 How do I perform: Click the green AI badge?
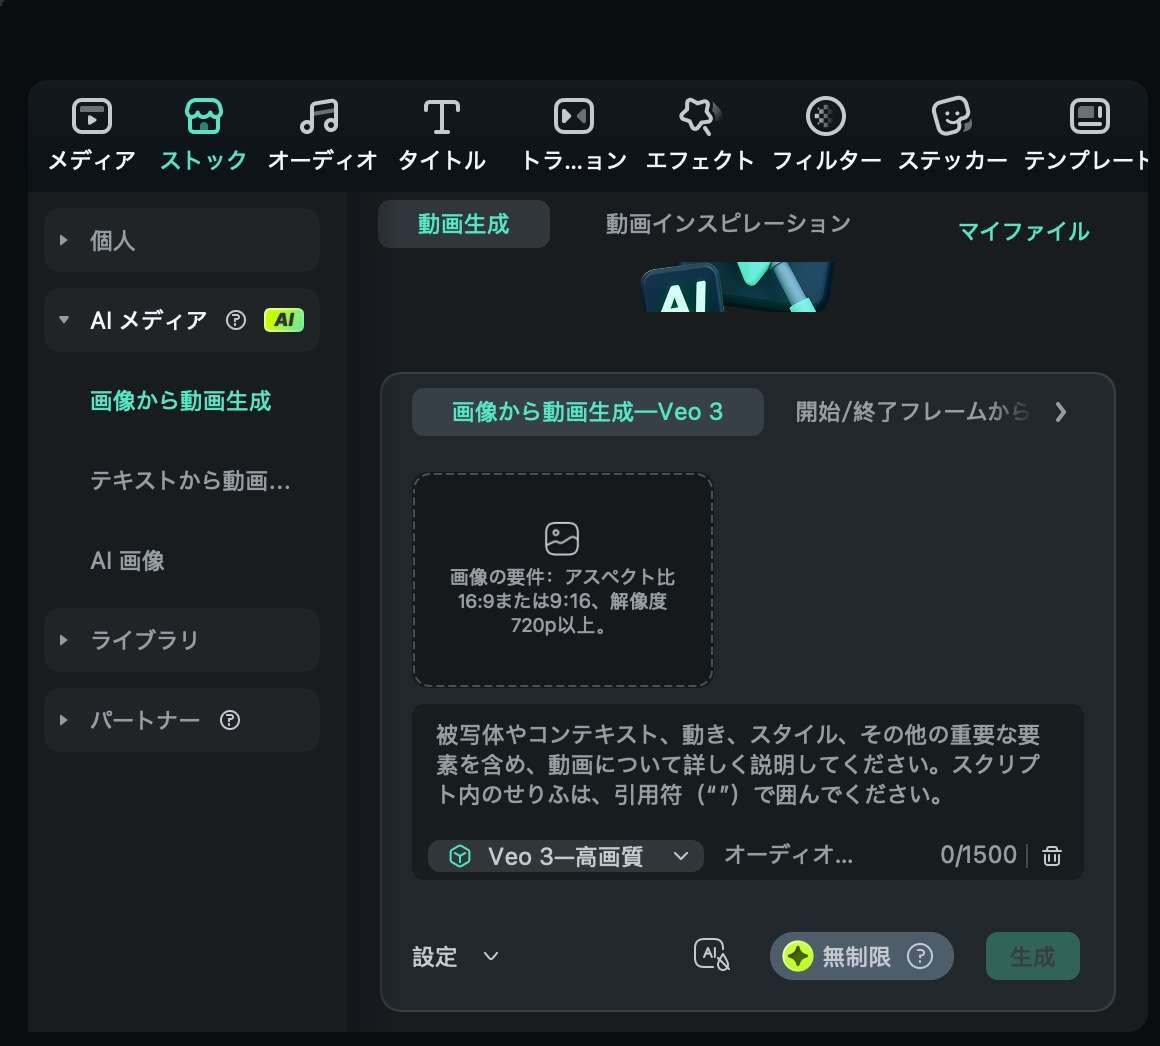pos(284,320)
